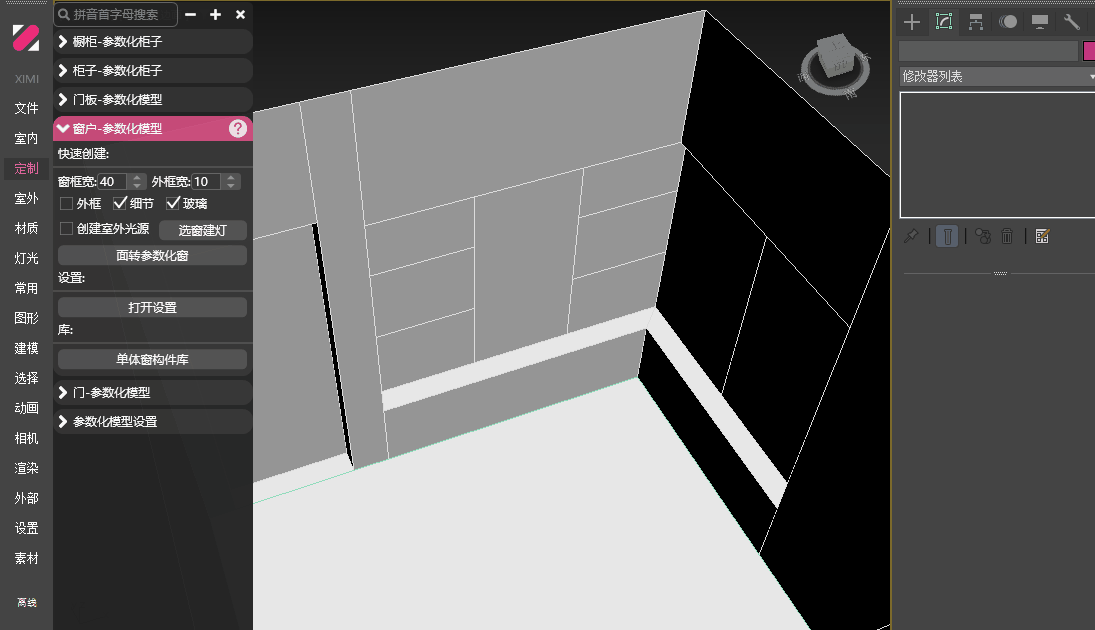Click the empty modifier stack list
This screenshot has height=630, width=1095.
(x=997, y=155)
